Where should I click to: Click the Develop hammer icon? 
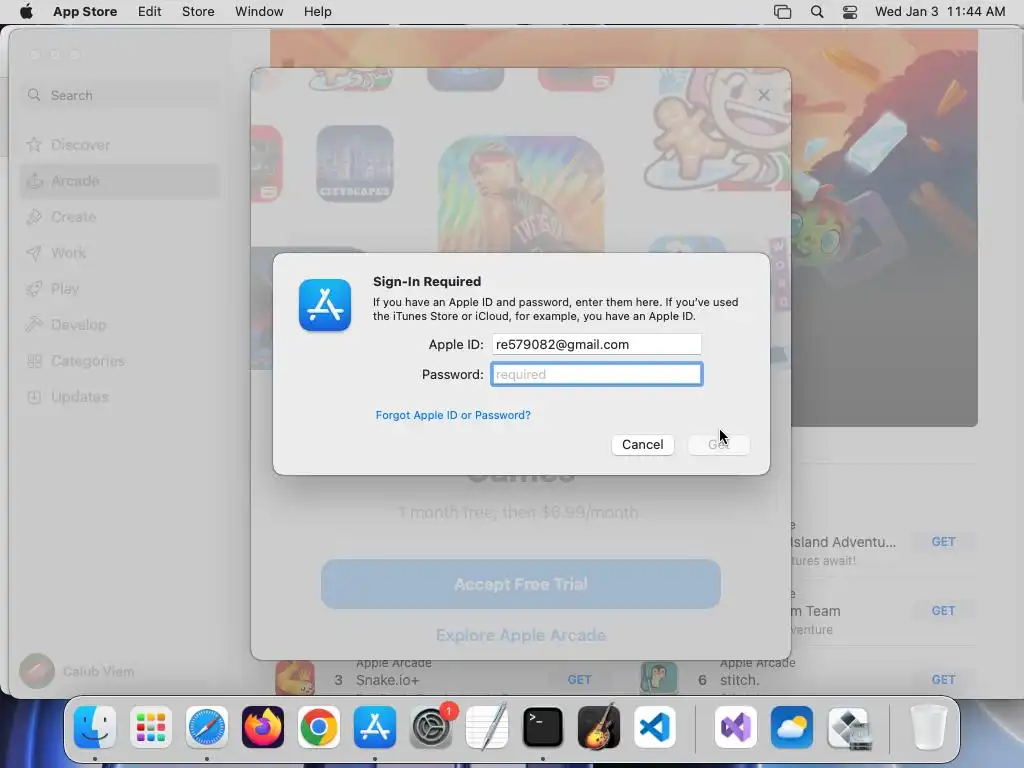click(34, 325)
